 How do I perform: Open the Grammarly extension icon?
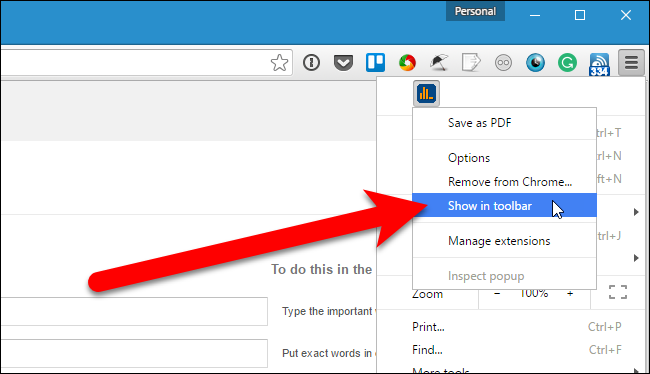point(567,63)
